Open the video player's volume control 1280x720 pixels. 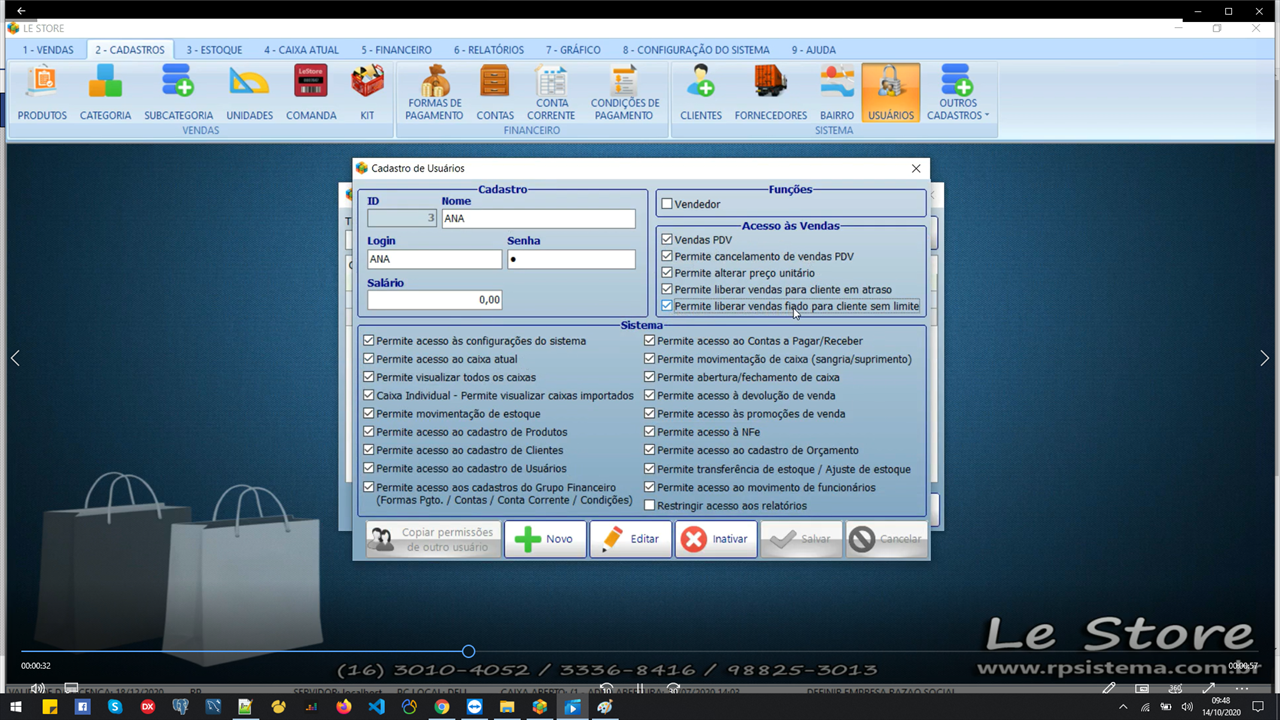[x=38, y=688]
